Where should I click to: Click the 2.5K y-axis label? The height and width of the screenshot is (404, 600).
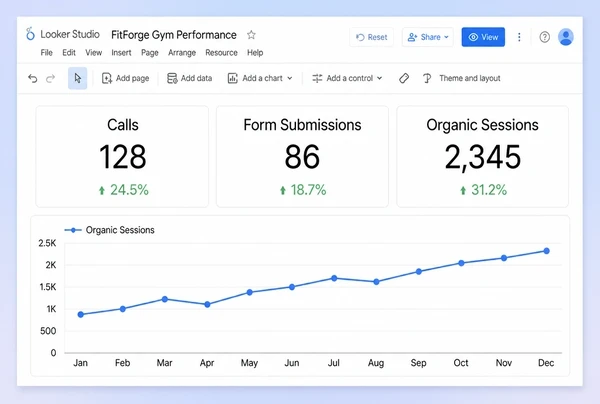47,243
